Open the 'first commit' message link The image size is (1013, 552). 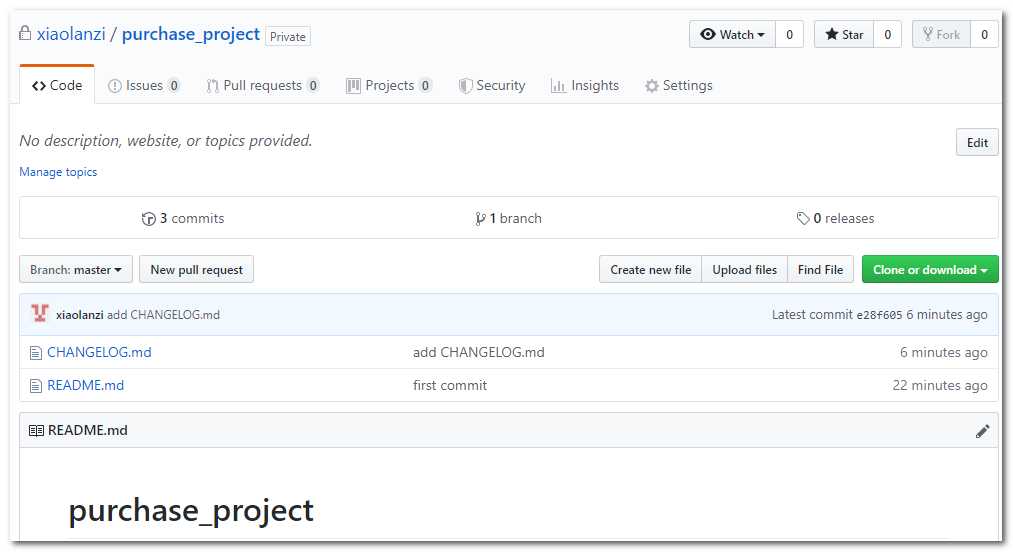tap(450, 385)
